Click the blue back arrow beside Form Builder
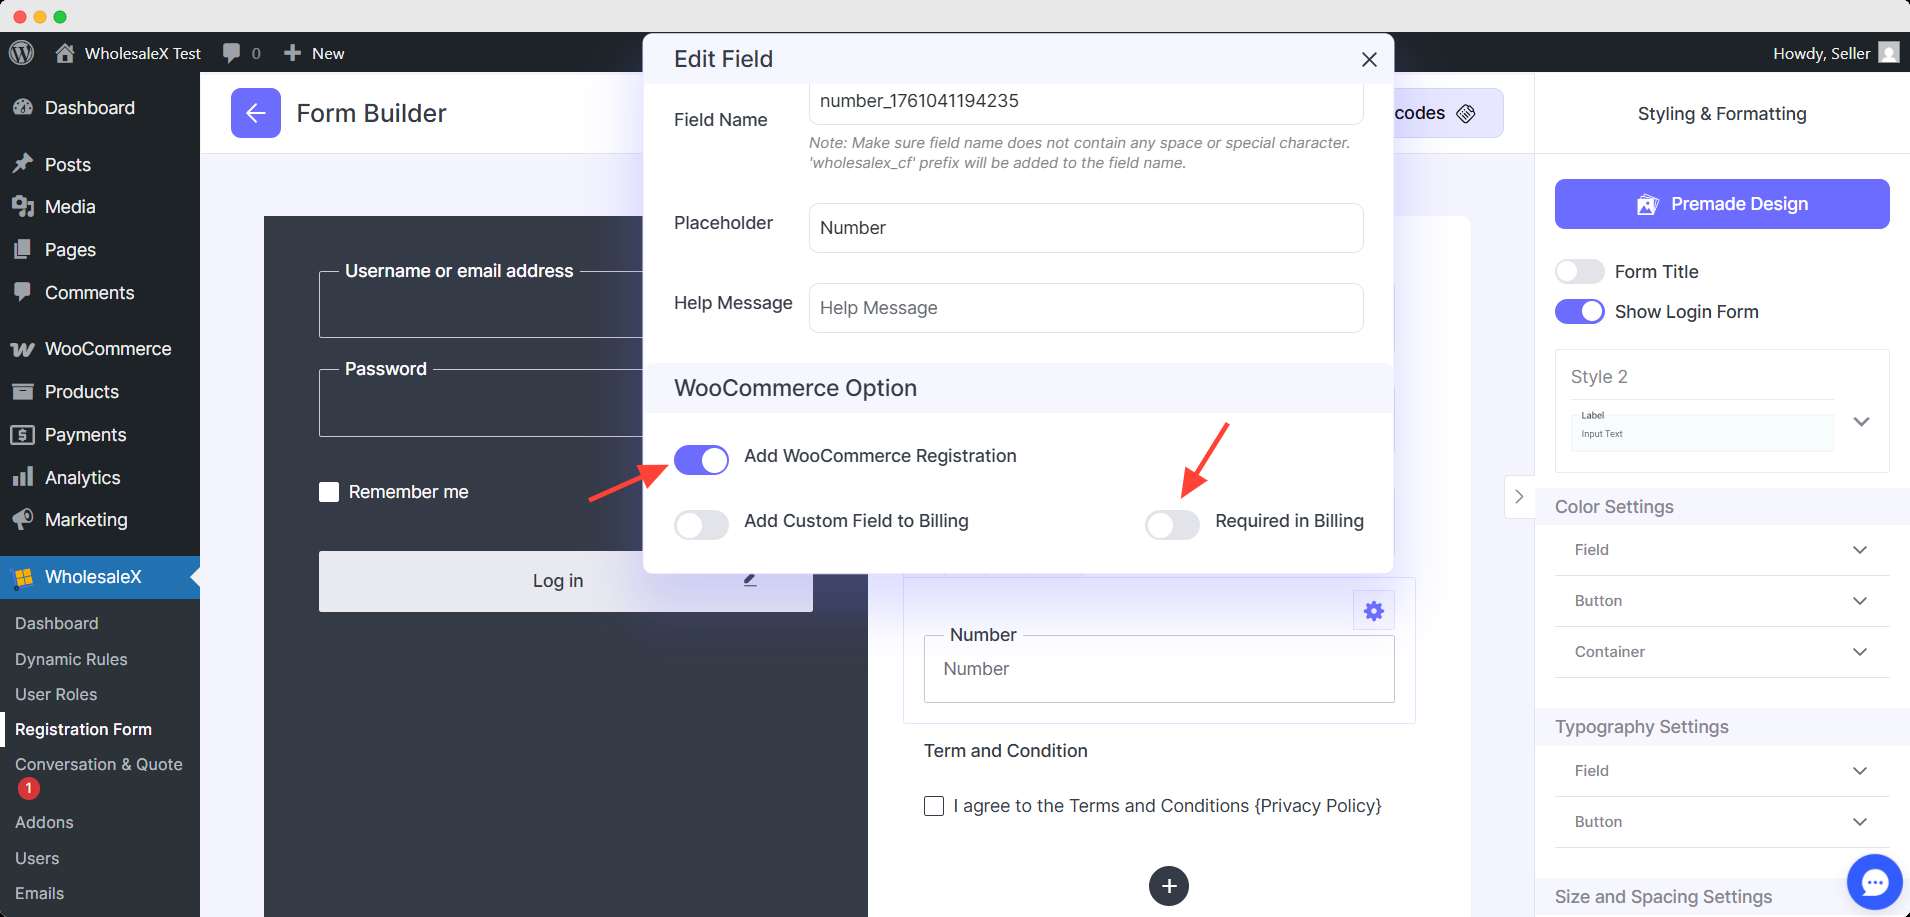This screenshot has height=917, width=1910. [x=255, y=113]
